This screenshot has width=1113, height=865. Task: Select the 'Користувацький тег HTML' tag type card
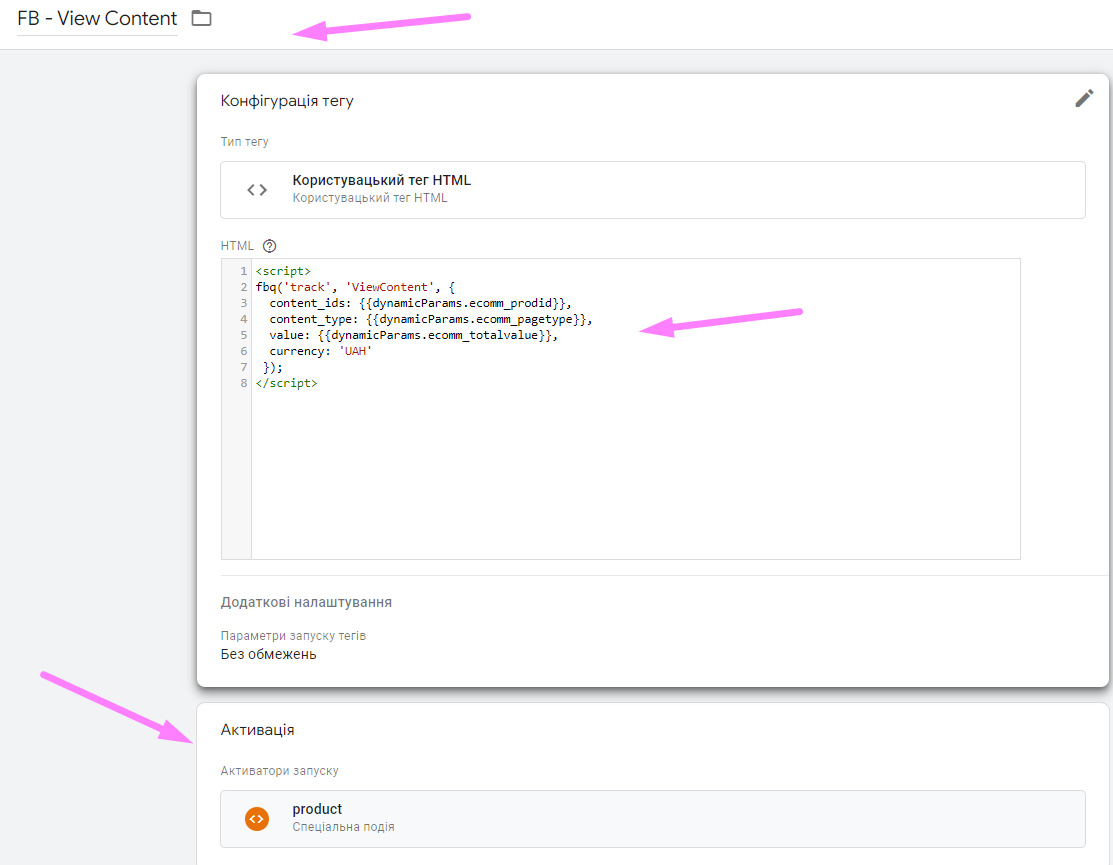652,190
